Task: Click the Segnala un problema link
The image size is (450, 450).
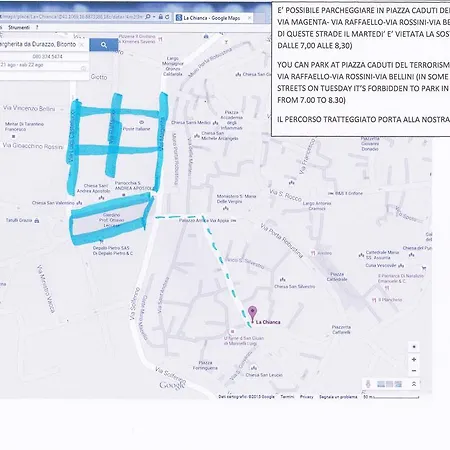Action: [338, 397]
